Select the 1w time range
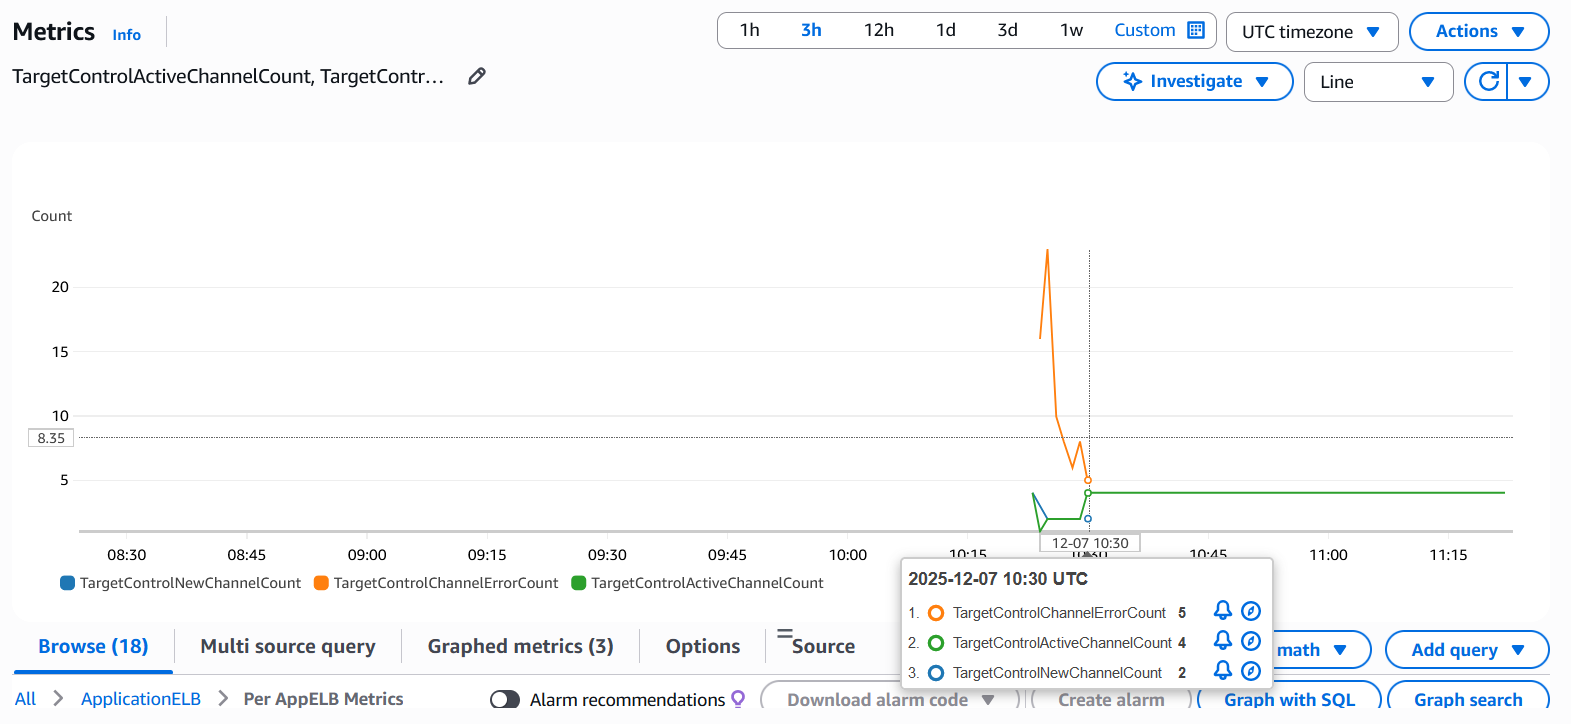 click(1072, 30)
